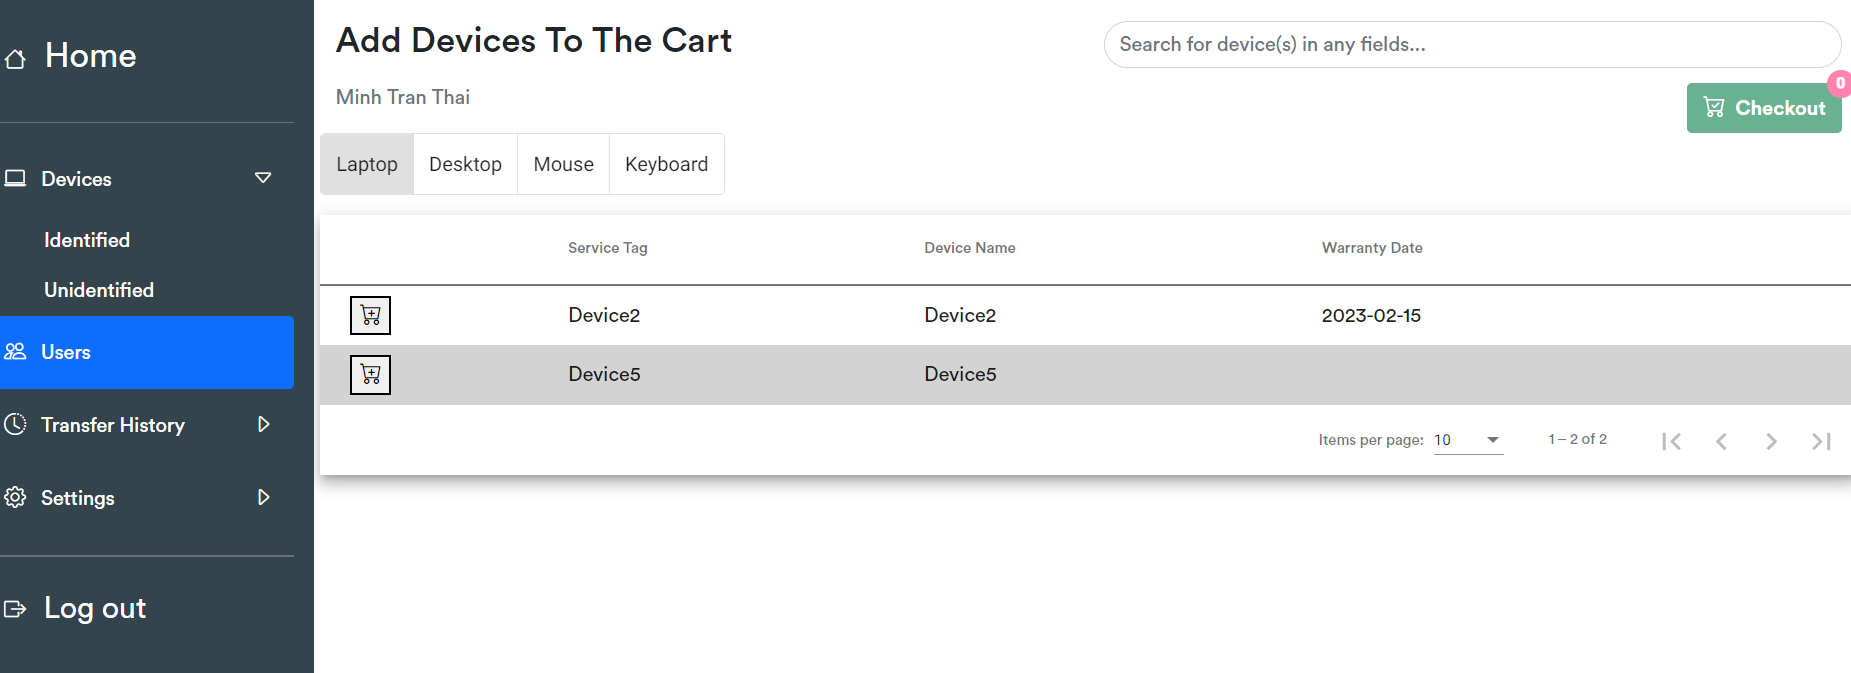Image resolution: width=1851 pixels, height=673 pixels.
Task: Go to first page of results
Action: click(x=1671, y=441)
